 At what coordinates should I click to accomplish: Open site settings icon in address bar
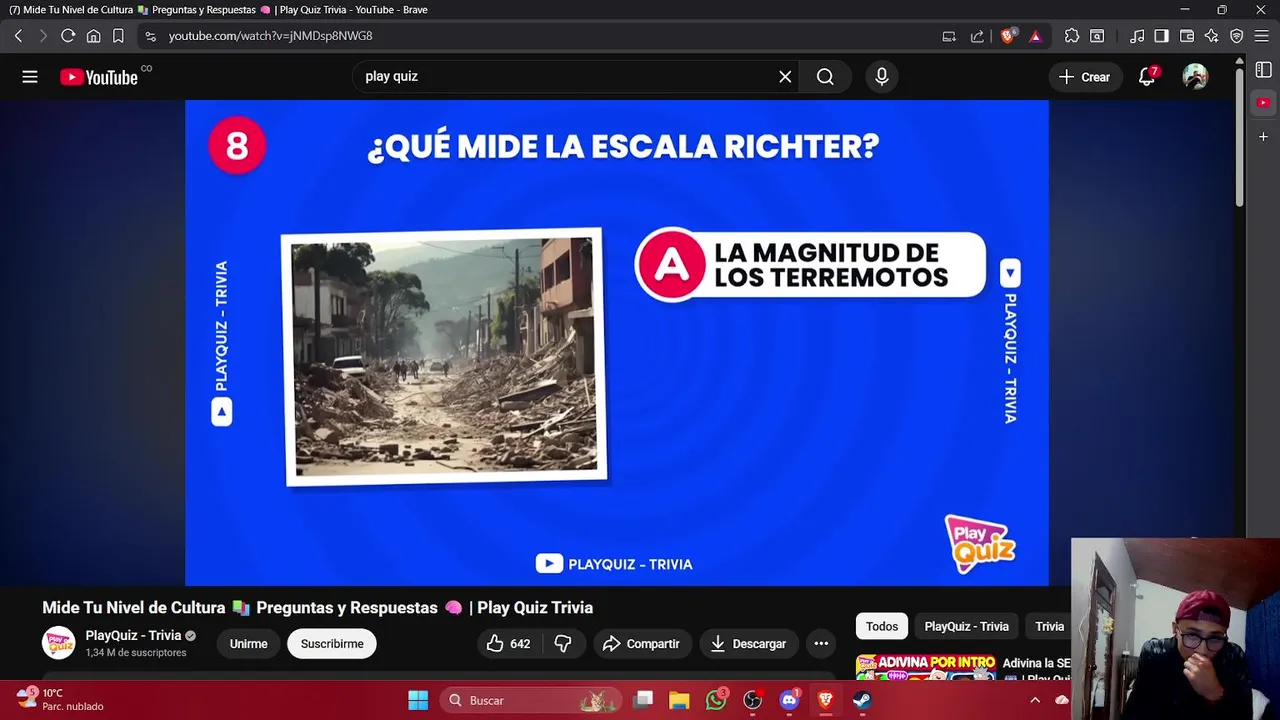[x=150, y=36]
